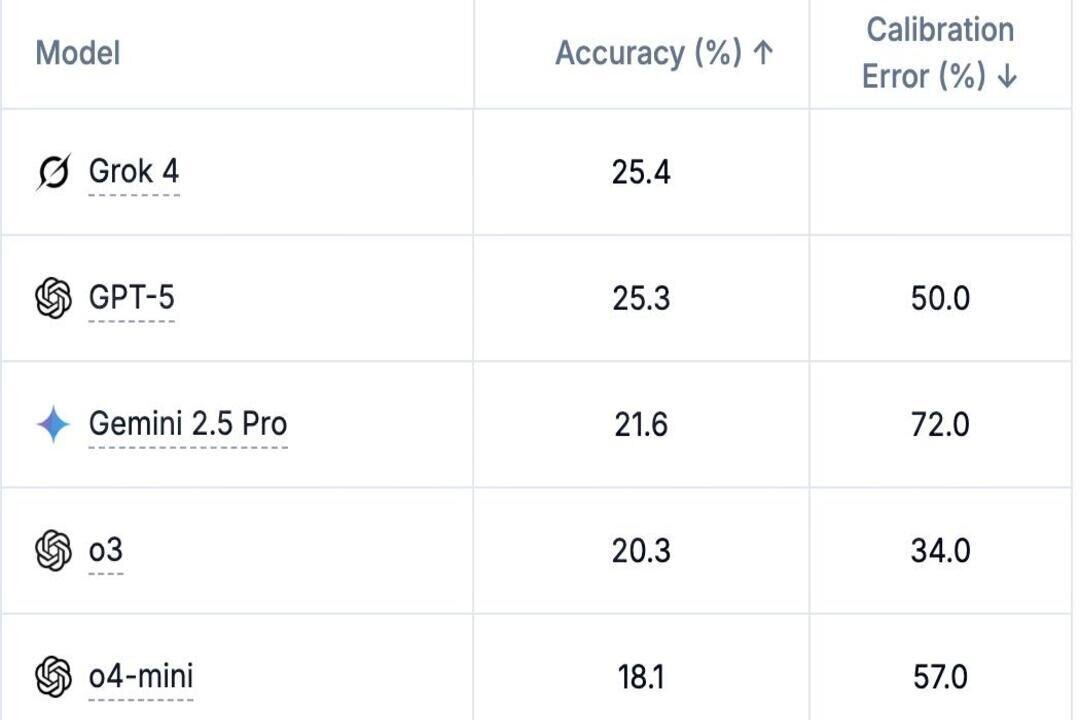Click the up arrow next to Accuracy (%)
Screen dimensions: 1080x720
pyautogui.click(x=762, y=53)
